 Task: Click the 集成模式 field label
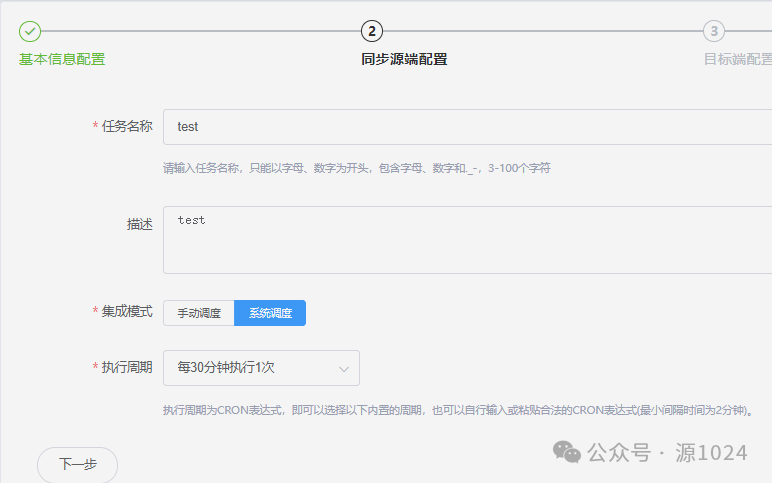(x=127, y=312)
